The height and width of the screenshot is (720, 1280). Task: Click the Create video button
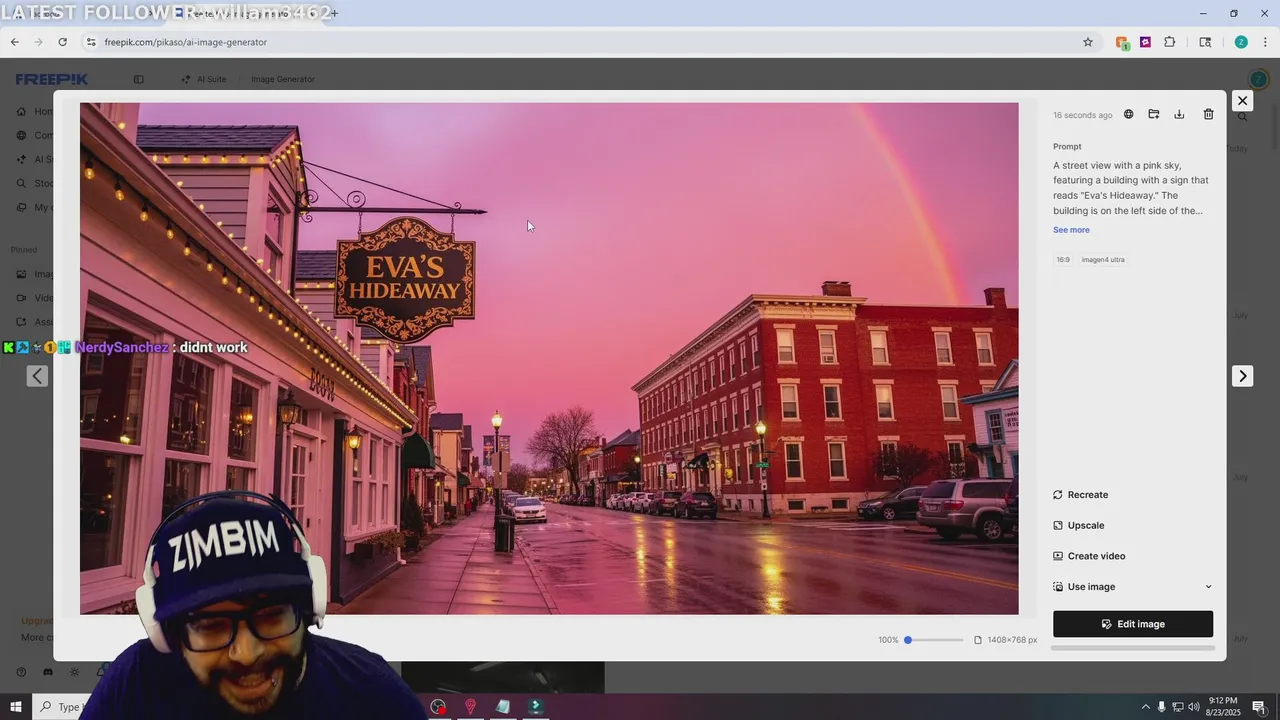coord(1089,556)
